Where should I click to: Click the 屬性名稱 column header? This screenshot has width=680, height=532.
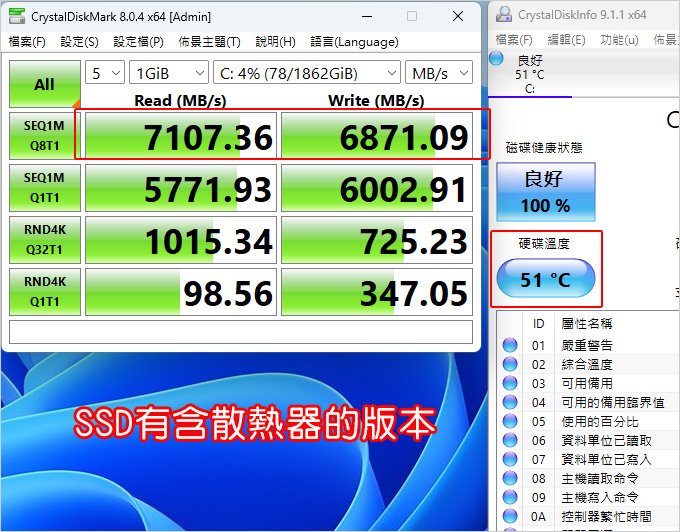(x=586, y=323)
